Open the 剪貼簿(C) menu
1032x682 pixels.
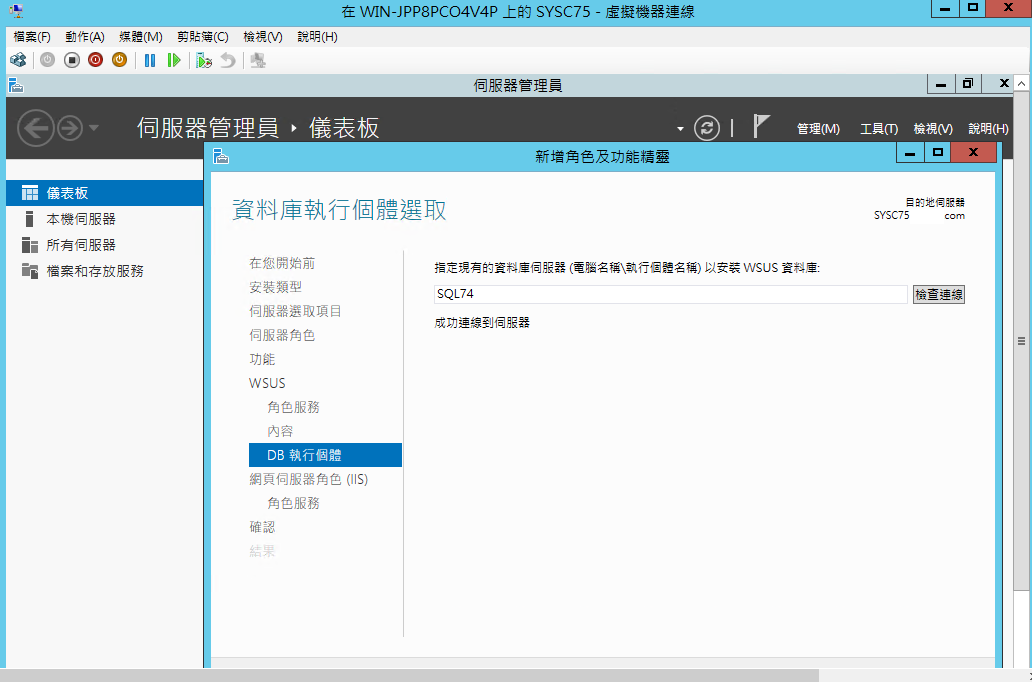coord(203,37)
